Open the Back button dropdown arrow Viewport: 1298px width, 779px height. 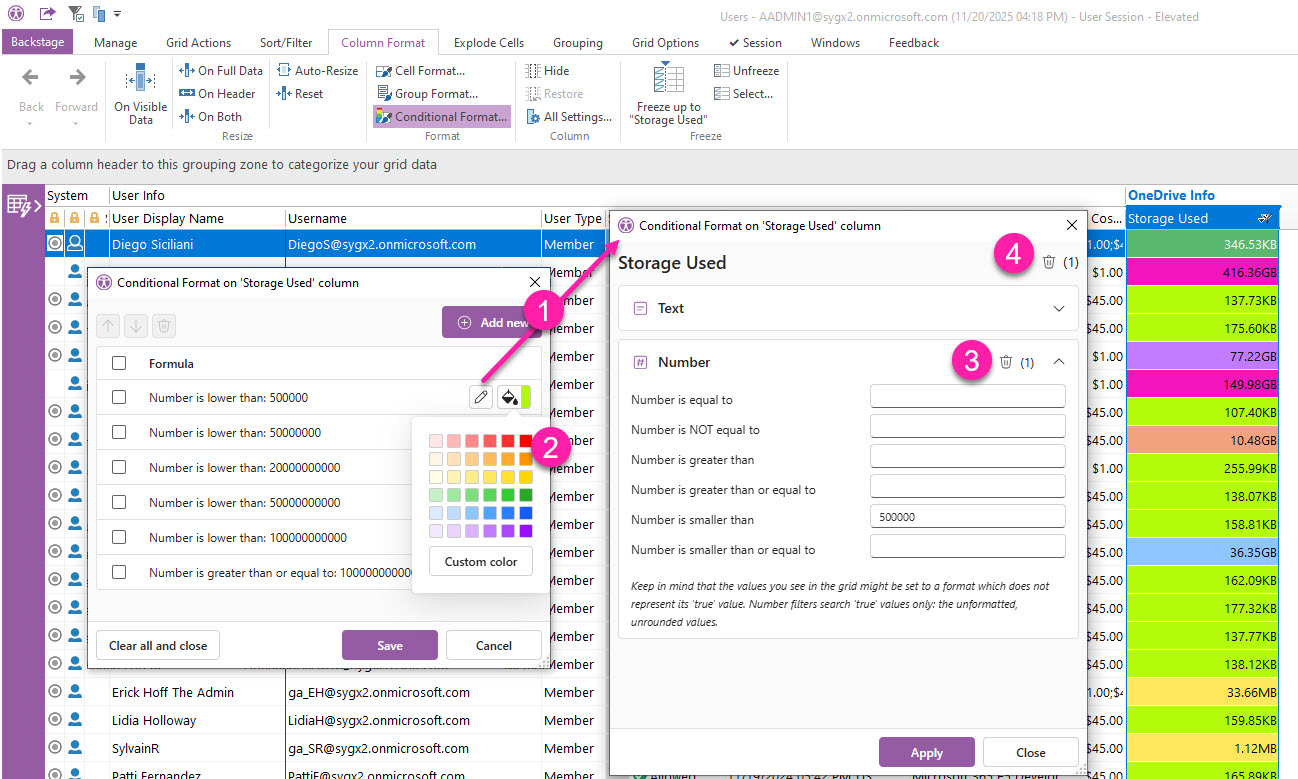point(31,124)
